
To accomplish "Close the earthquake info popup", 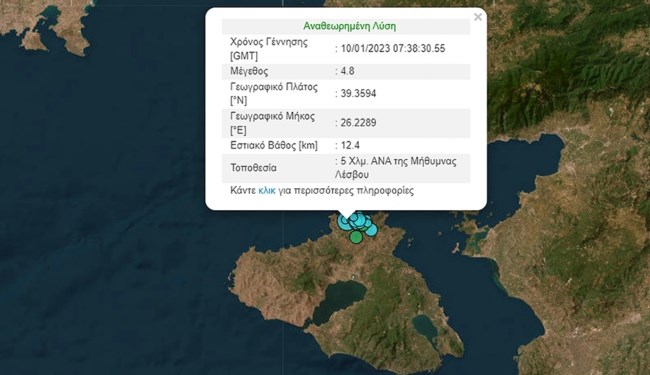I will coord(478,17).
